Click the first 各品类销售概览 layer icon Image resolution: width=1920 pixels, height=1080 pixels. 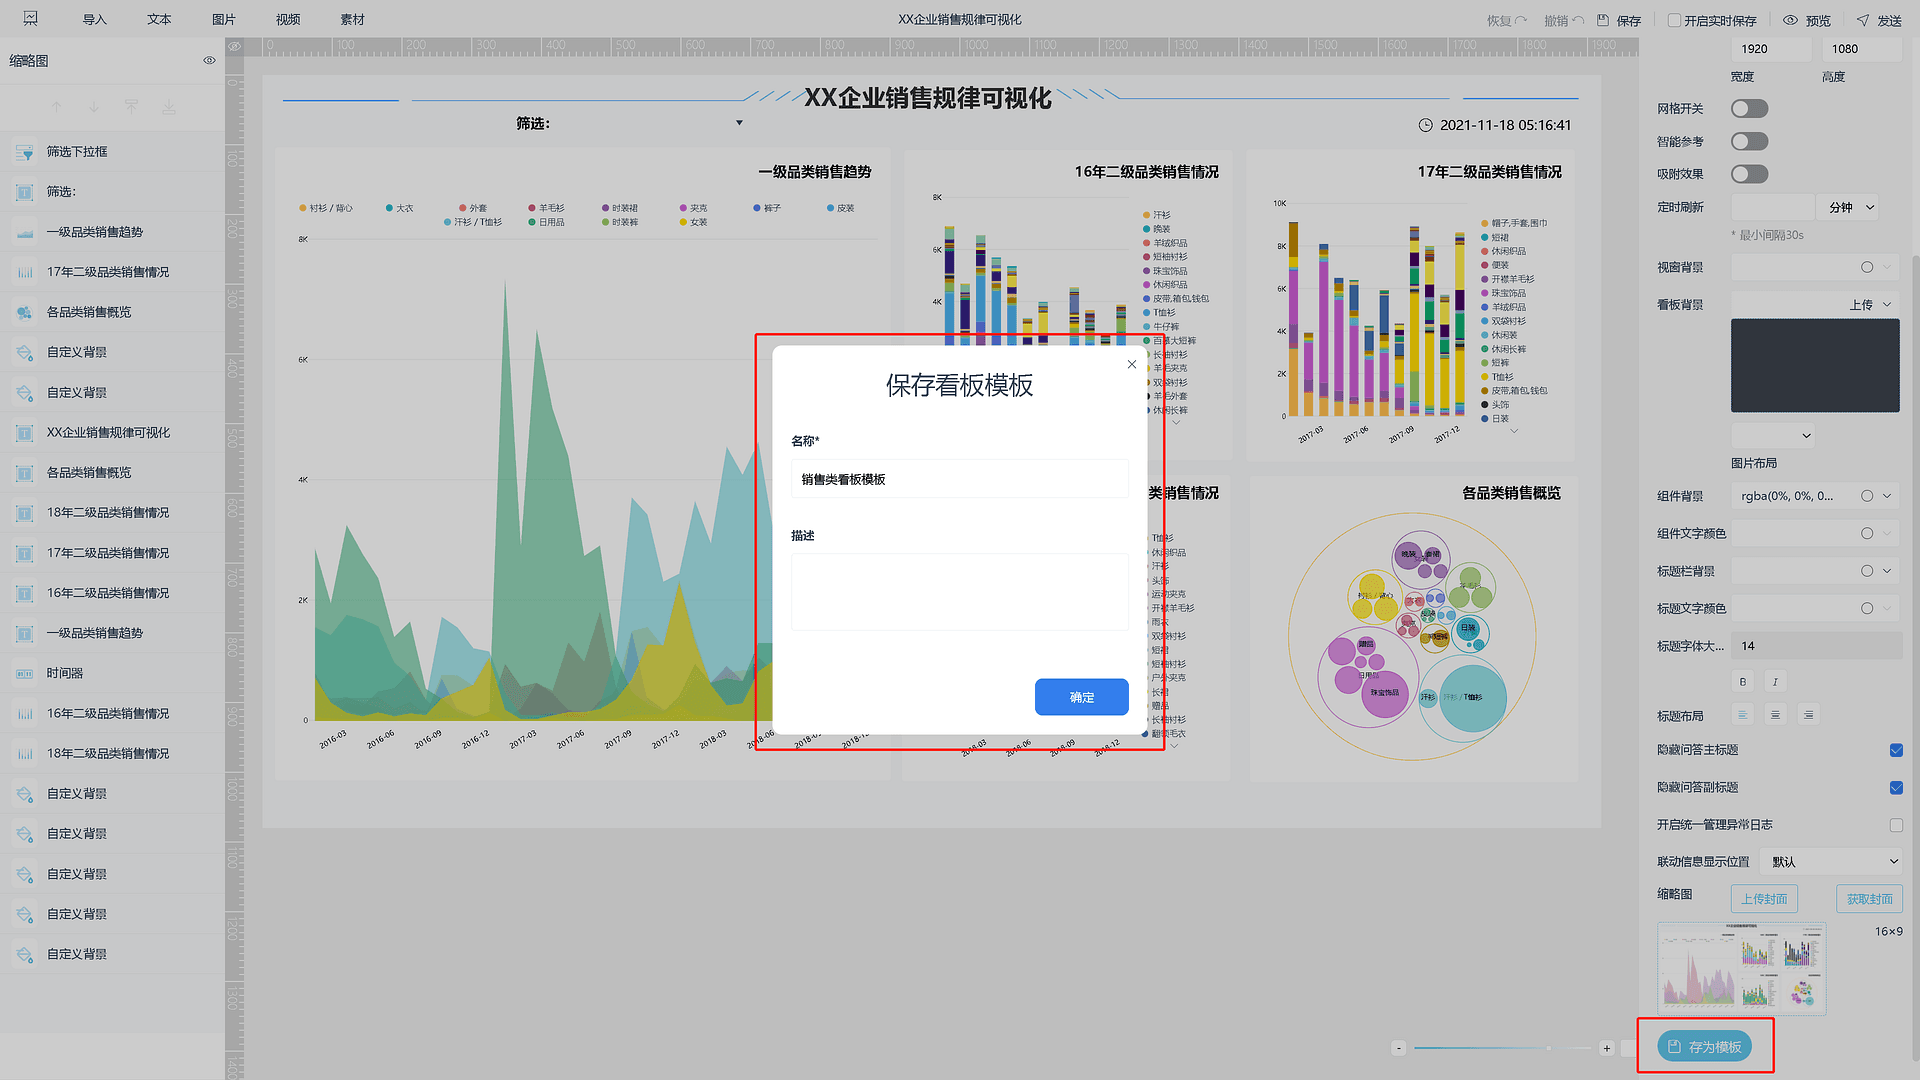point(25,313)
